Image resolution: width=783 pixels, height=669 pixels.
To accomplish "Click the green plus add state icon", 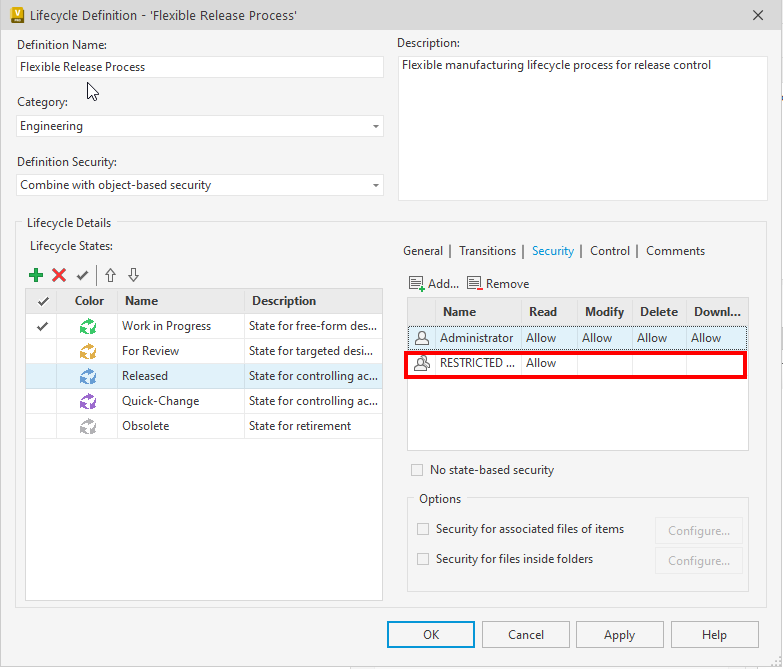I will 36,275.
